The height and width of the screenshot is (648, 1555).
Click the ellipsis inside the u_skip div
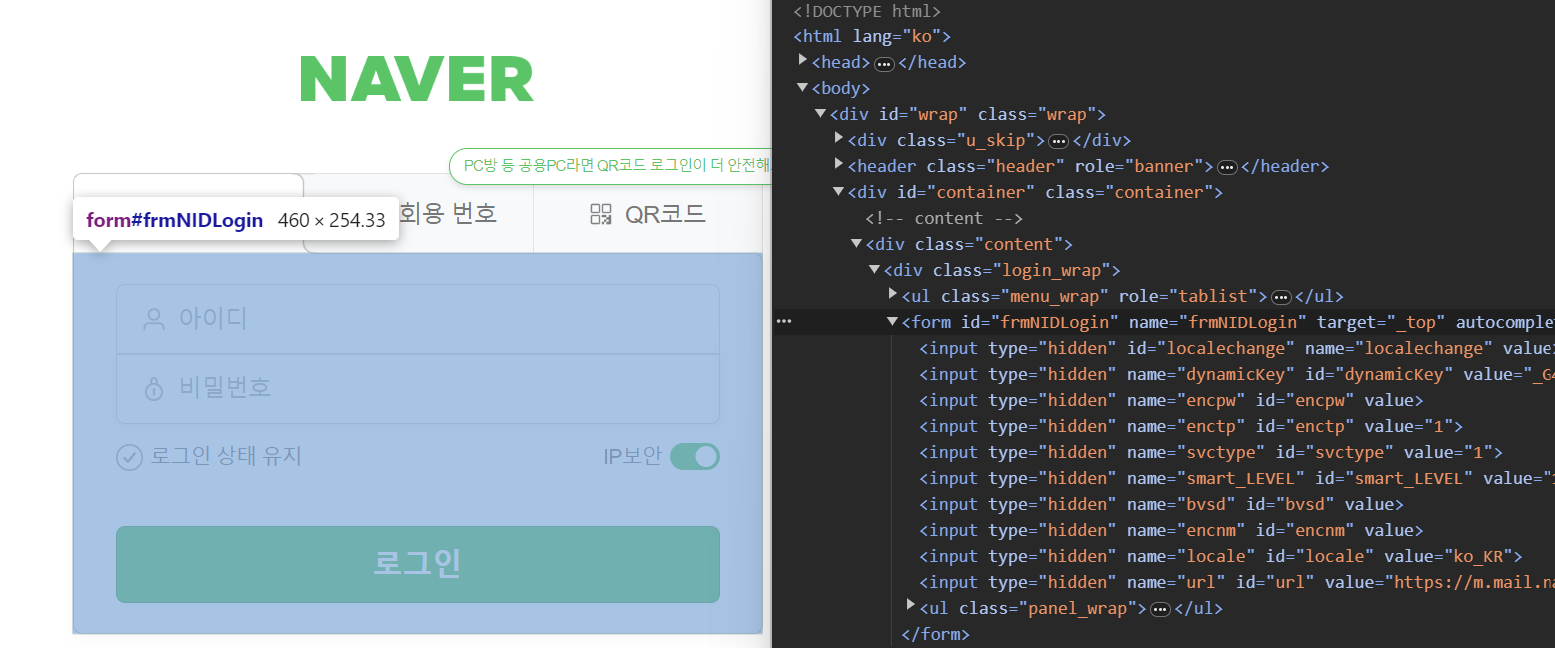(x=1058, y=141)
